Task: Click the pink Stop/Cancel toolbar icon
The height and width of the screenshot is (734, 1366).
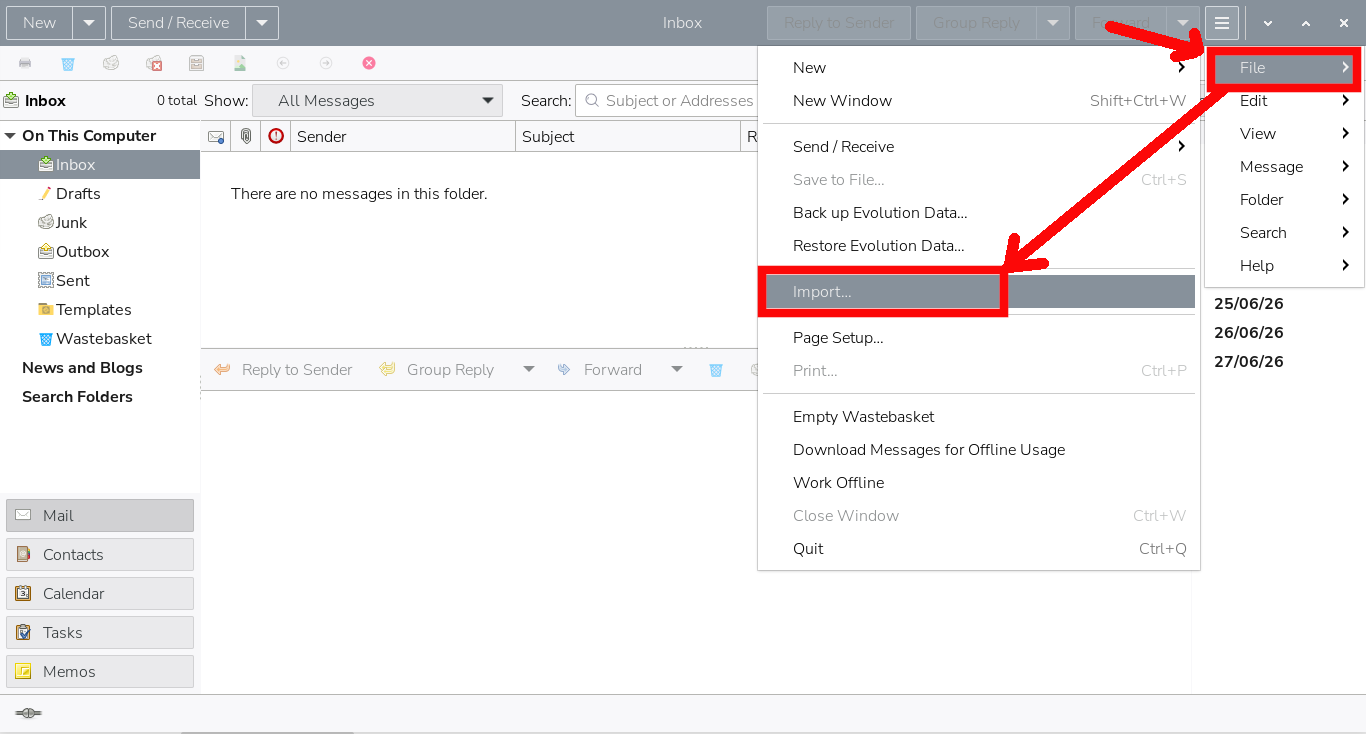Action: pos(369,63)
